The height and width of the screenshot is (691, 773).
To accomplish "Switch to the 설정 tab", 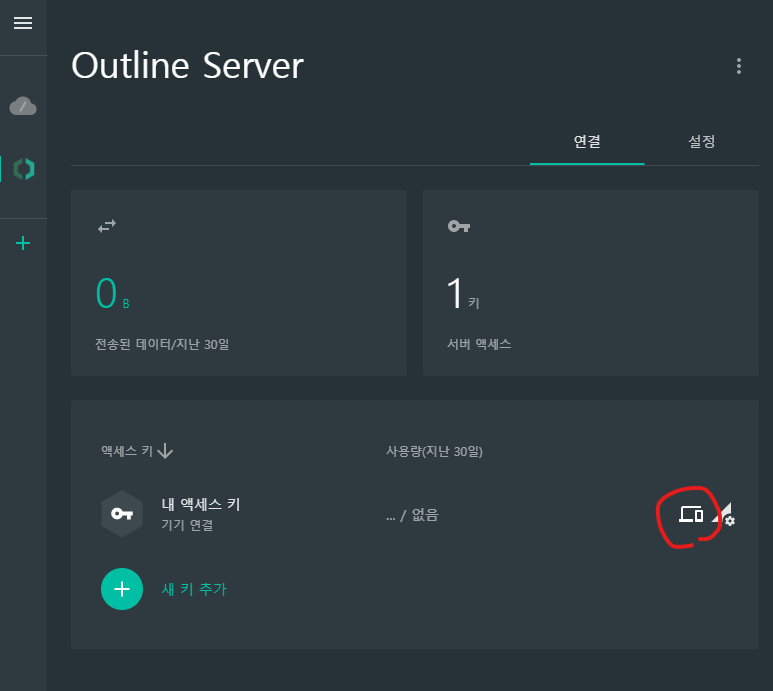I will tap(701, 142).
